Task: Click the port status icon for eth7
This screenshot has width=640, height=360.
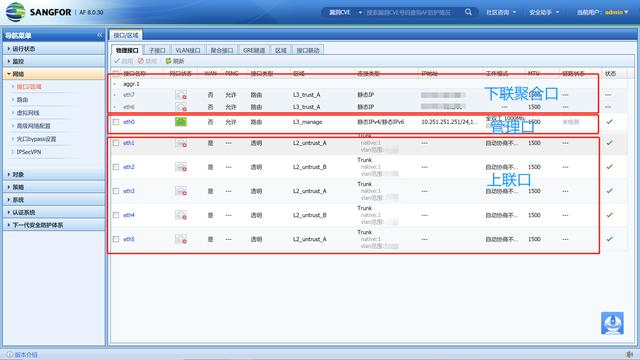Action: pyautogui.click(x=181, y=95)
